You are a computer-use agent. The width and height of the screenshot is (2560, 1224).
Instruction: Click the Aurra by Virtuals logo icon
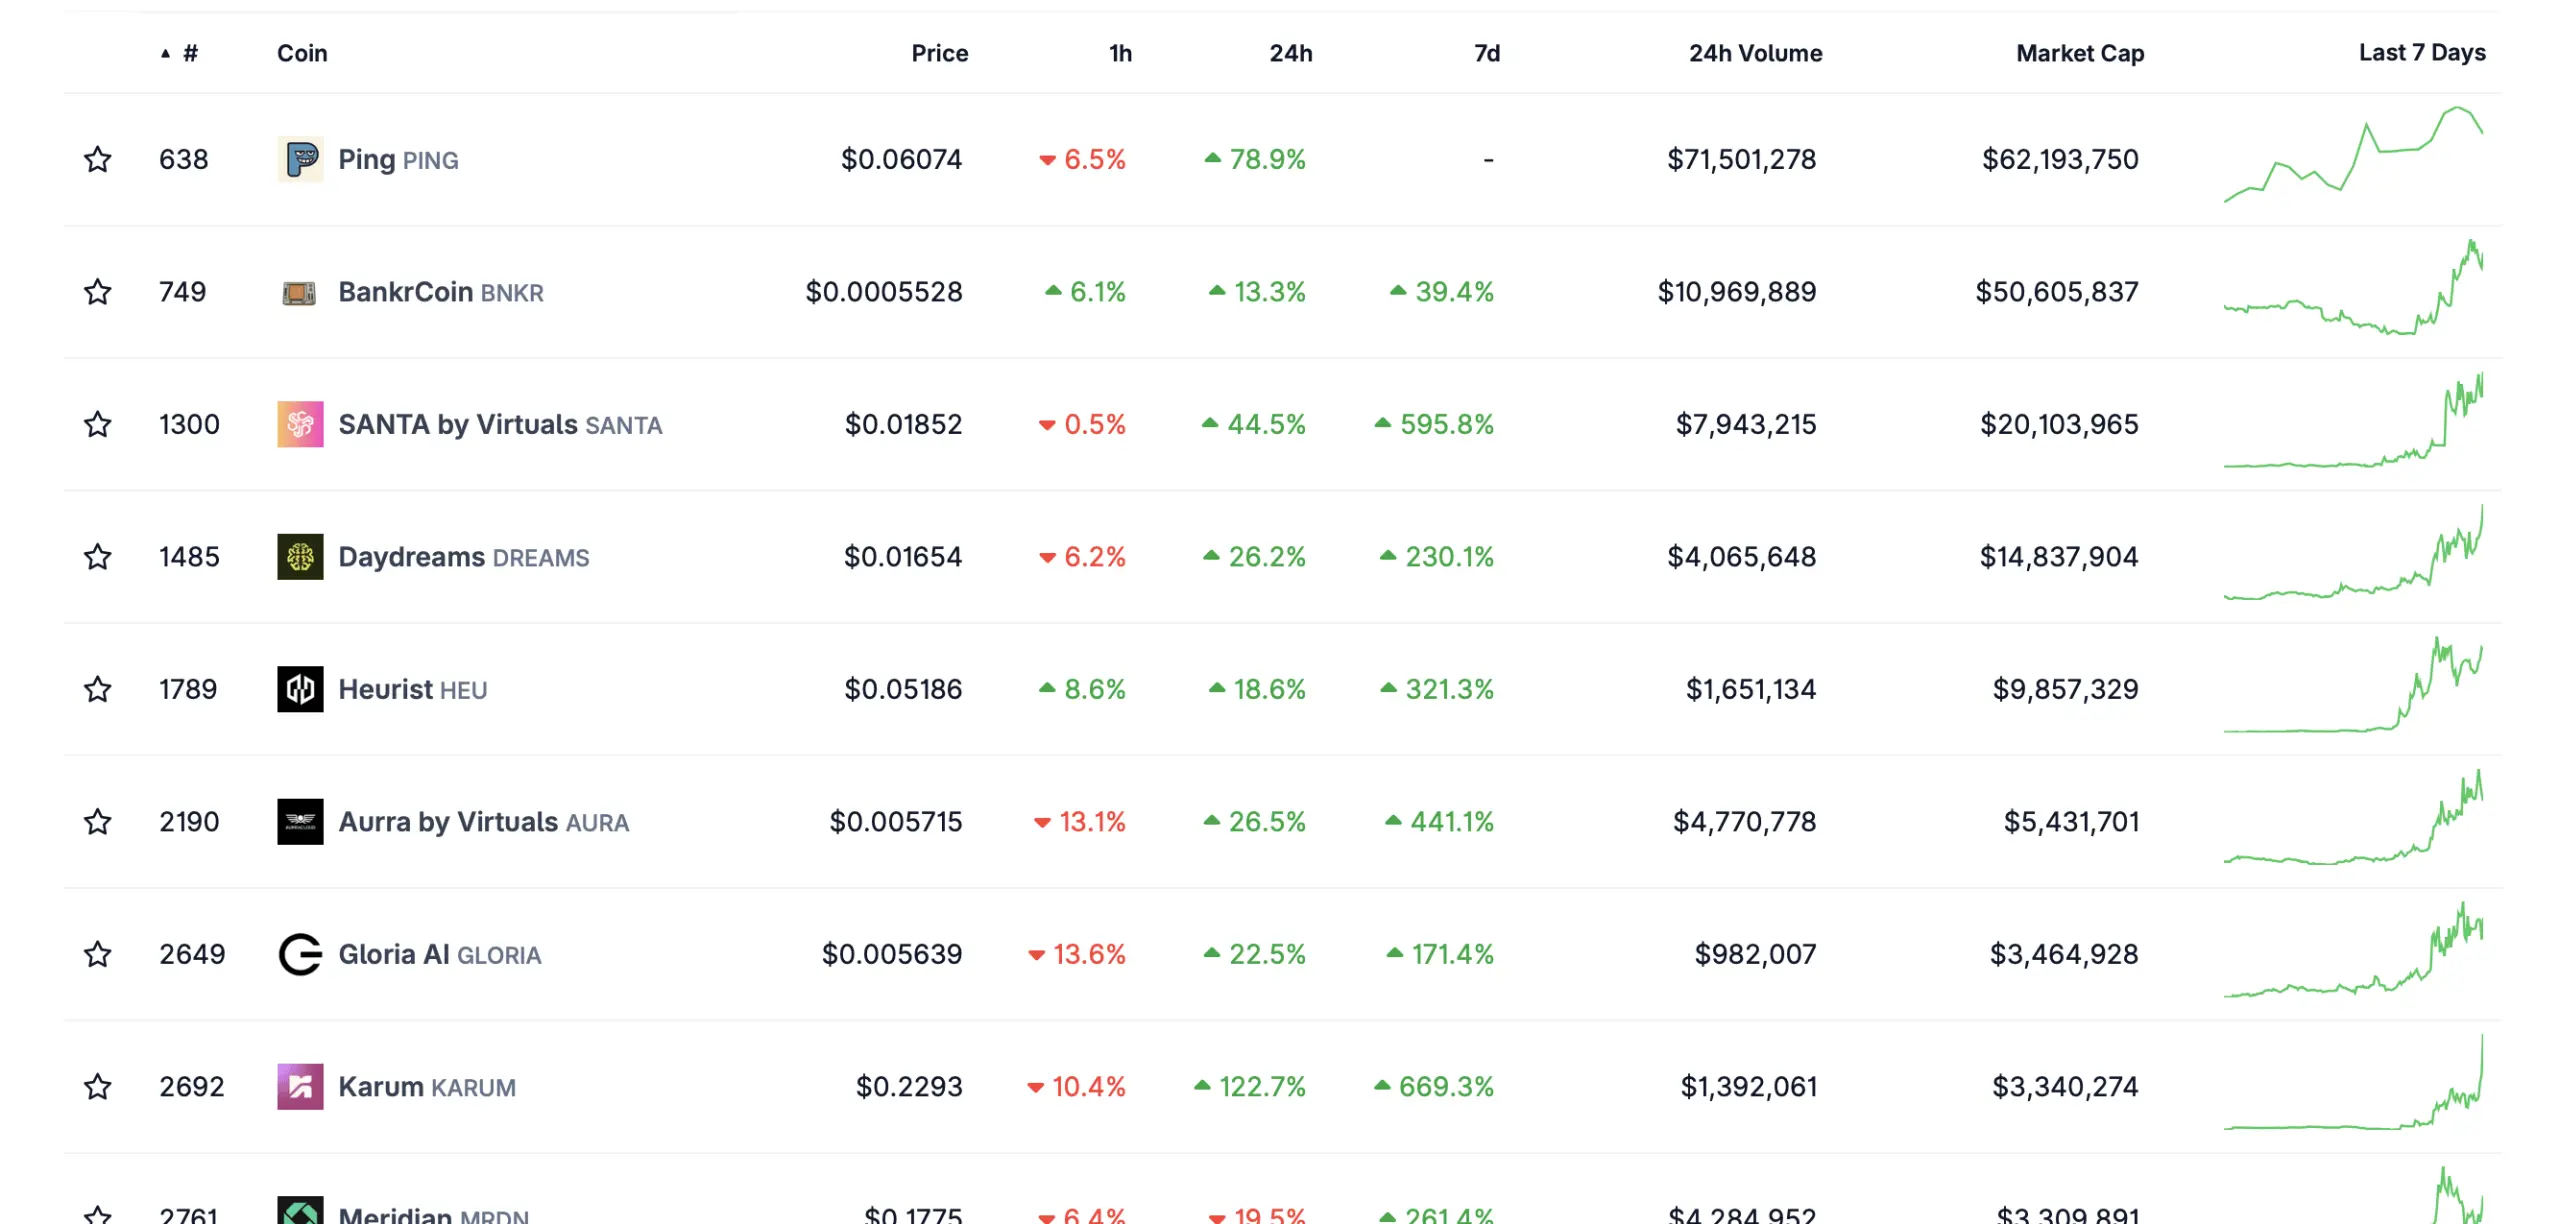click(300, 822)
